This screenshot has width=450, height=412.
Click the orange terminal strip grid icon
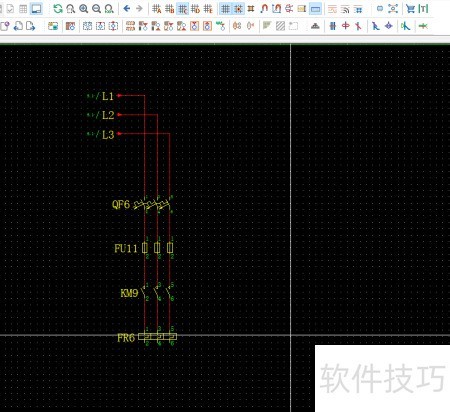[130, 26]
